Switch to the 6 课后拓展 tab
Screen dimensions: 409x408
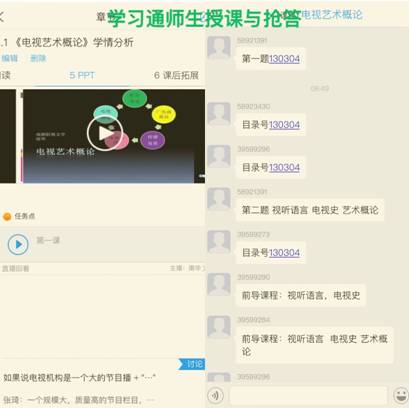pos(176,75)
